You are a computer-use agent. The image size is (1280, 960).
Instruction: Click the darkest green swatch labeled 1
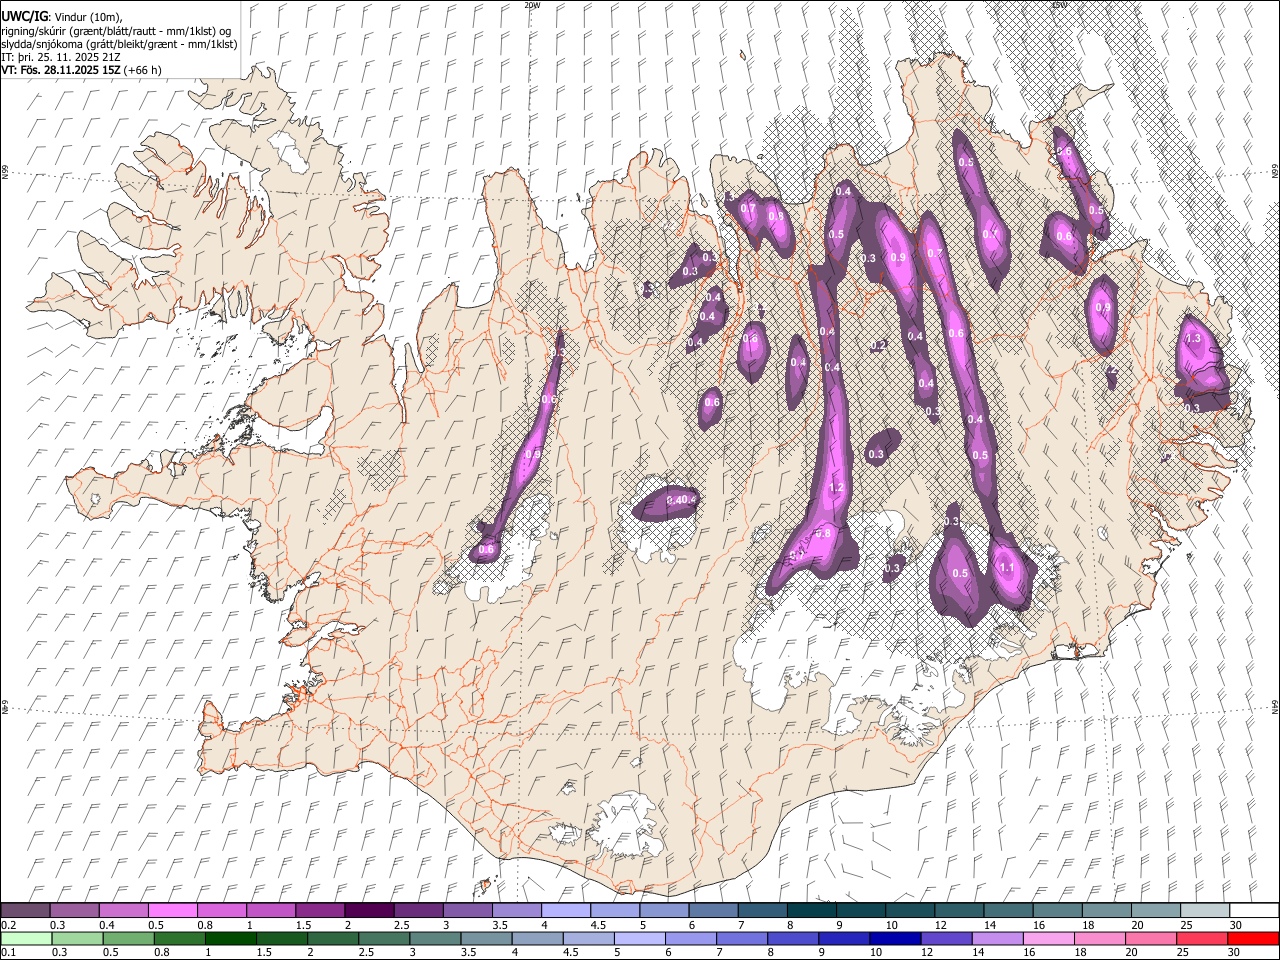coord(231,938)
